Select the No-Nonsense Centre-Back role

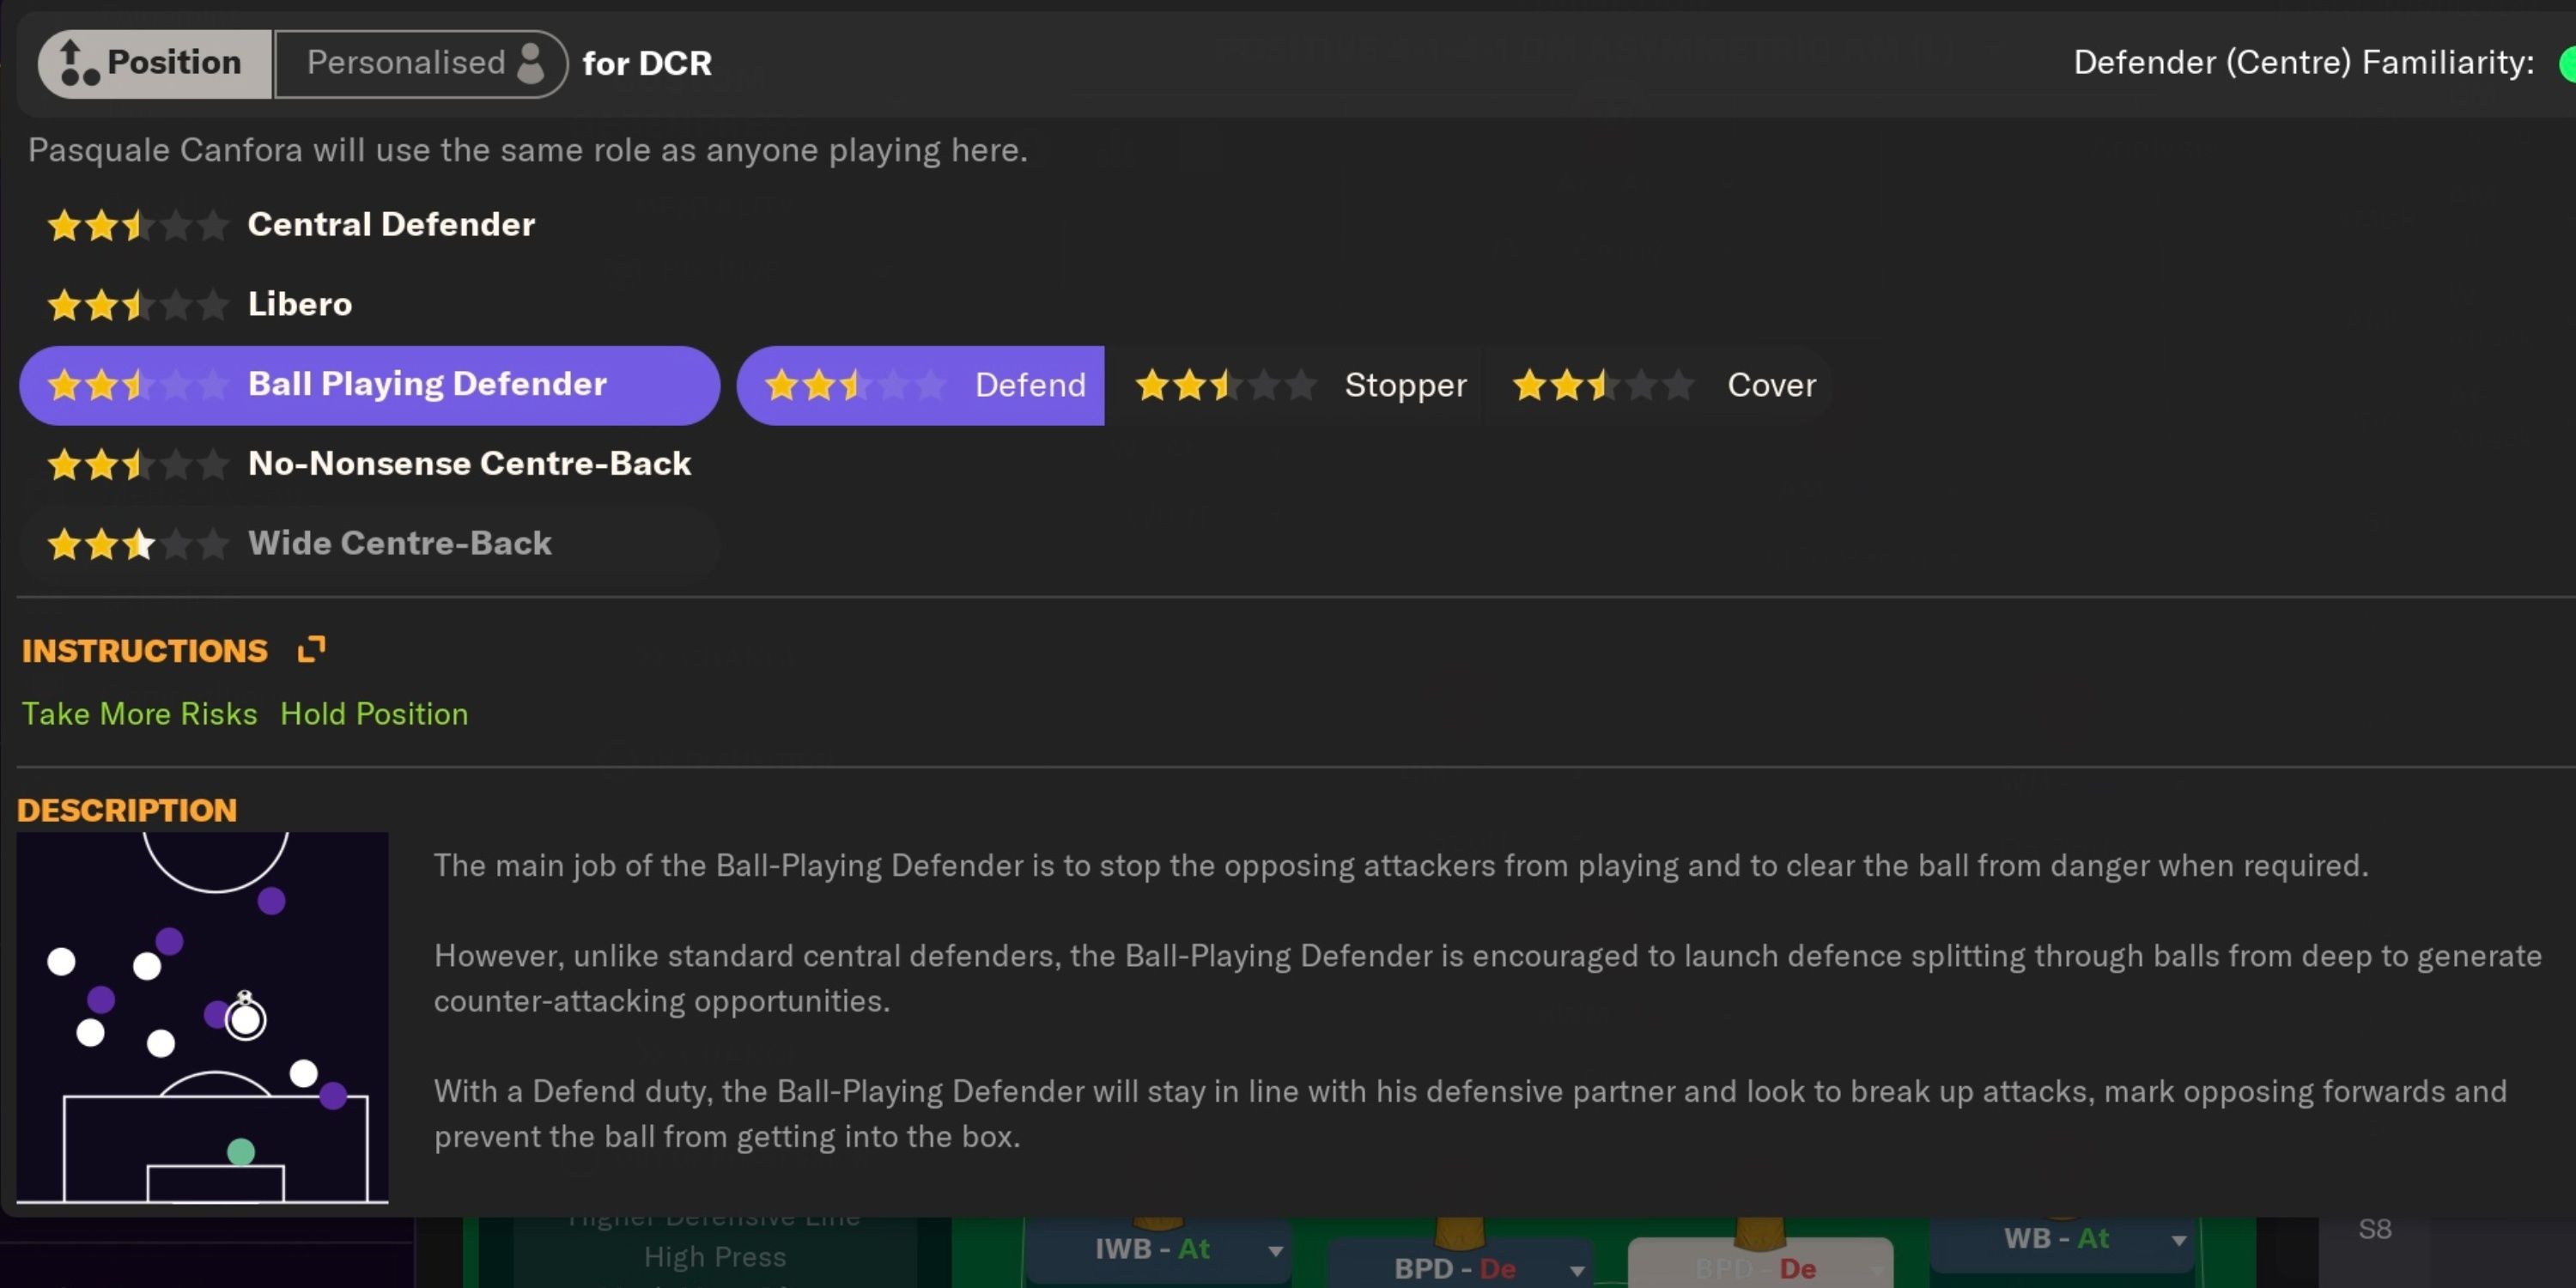pyautogui.click(x=469, y=463)
